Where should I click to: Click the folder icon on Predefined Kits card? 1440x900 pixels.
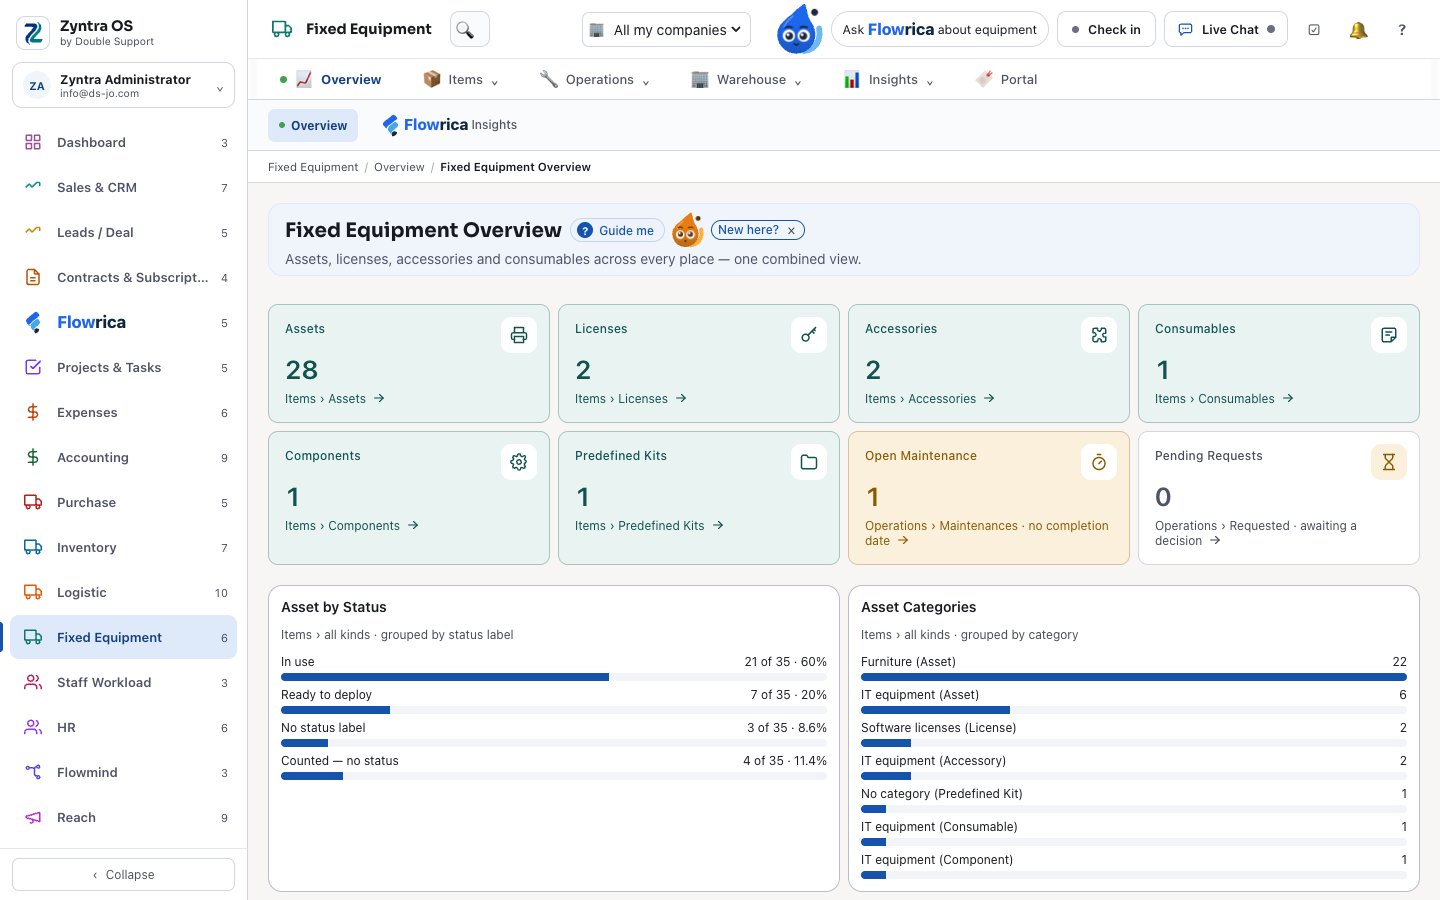pyautogui.click(x=809, y=462)
